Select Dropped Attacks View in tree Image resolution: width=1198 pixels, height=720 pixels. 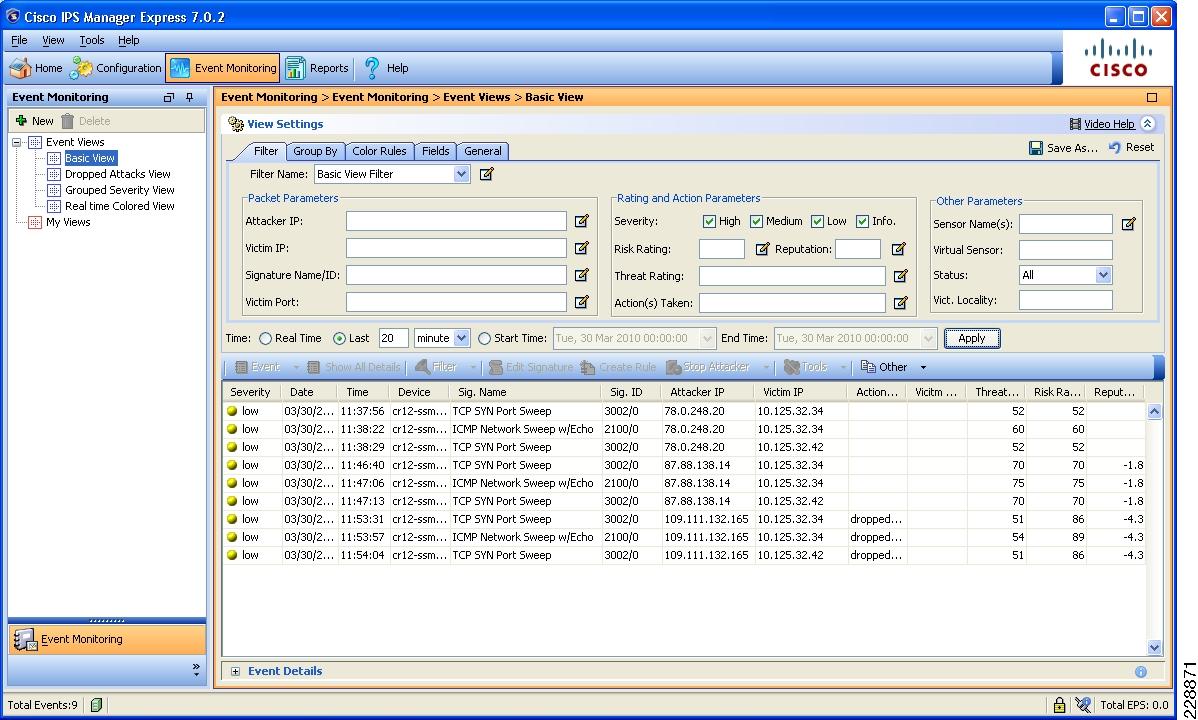click(117, 174)
